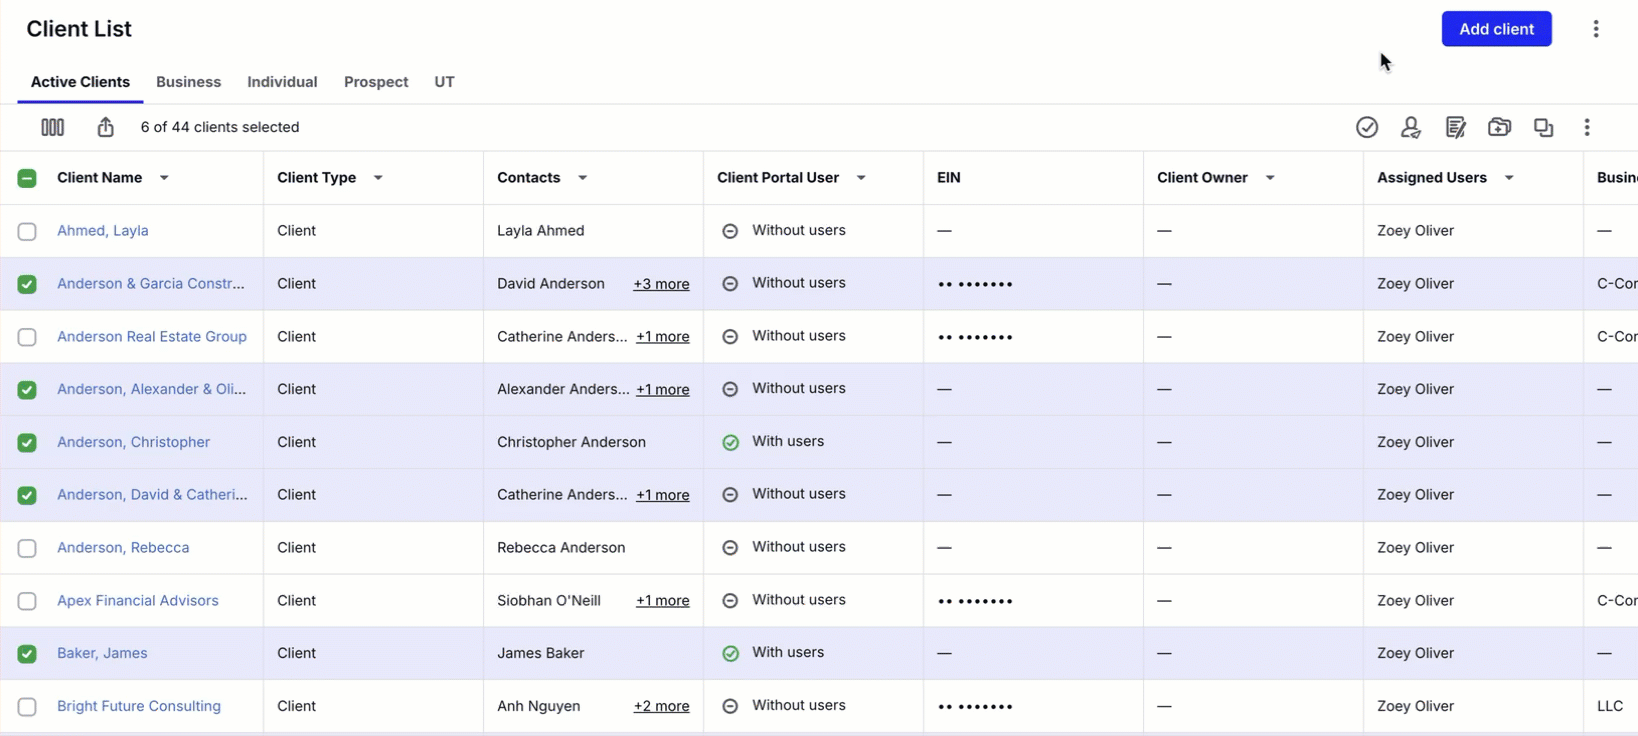Click the masked EIN for Bright Future Consulting

tap(975, 707)
